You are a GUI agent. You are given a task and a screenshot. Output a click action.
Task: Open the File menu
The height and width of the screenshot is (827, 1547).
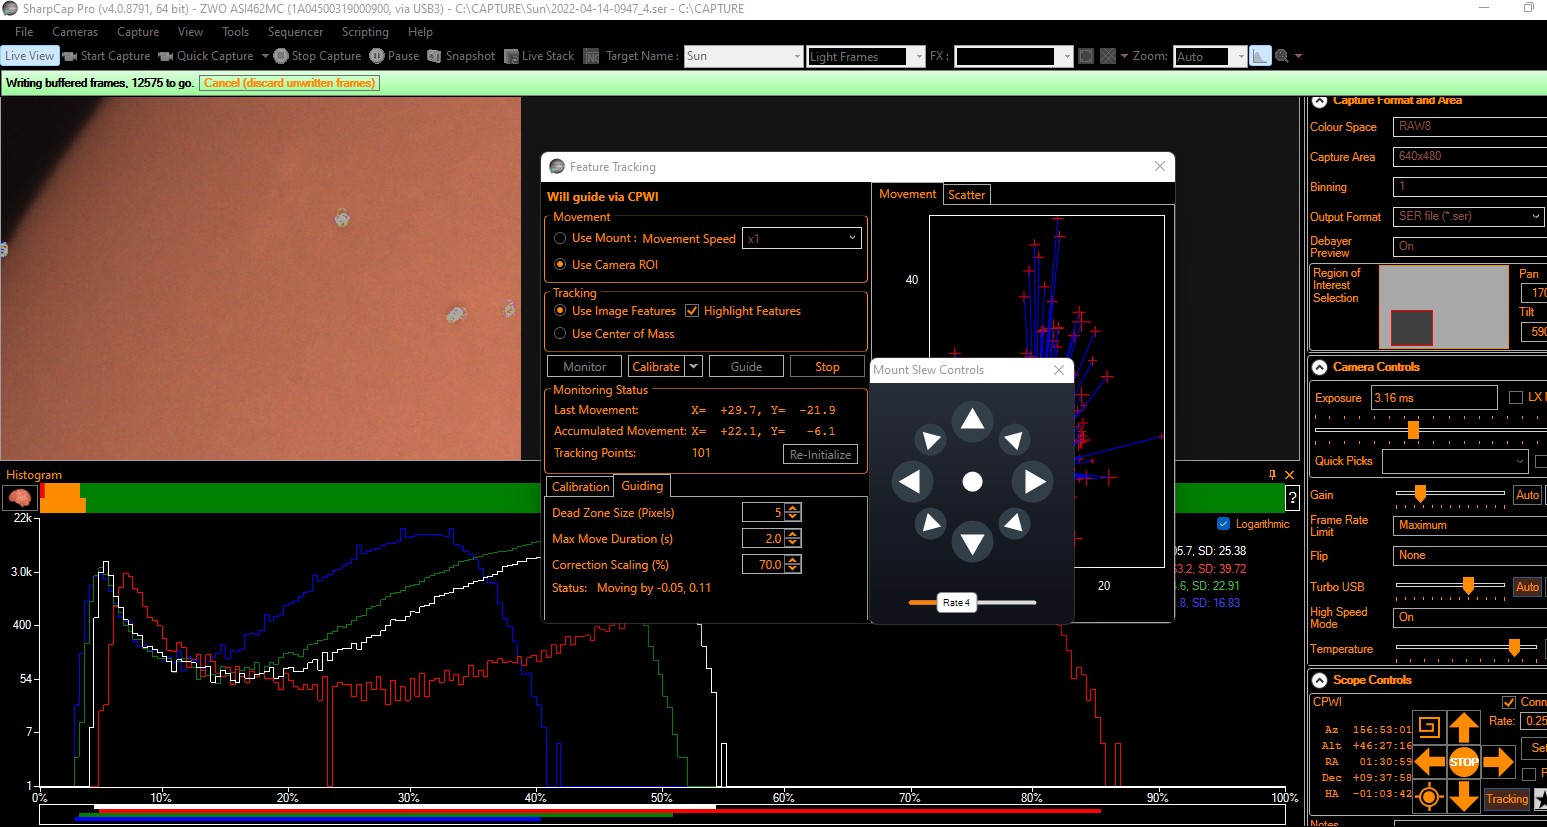[x=24, y=32]
